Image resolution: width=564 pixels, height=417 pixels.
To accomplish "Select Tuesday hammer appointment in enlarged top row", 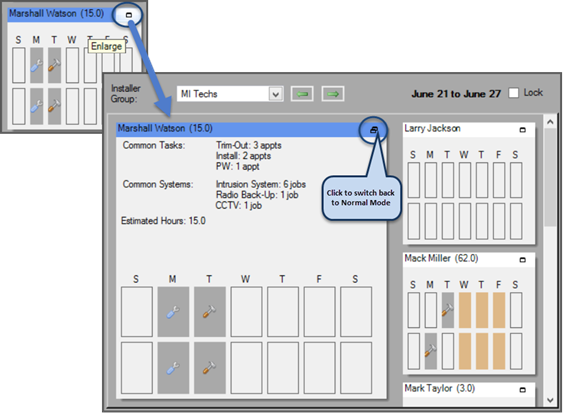I will coord(210,312).
